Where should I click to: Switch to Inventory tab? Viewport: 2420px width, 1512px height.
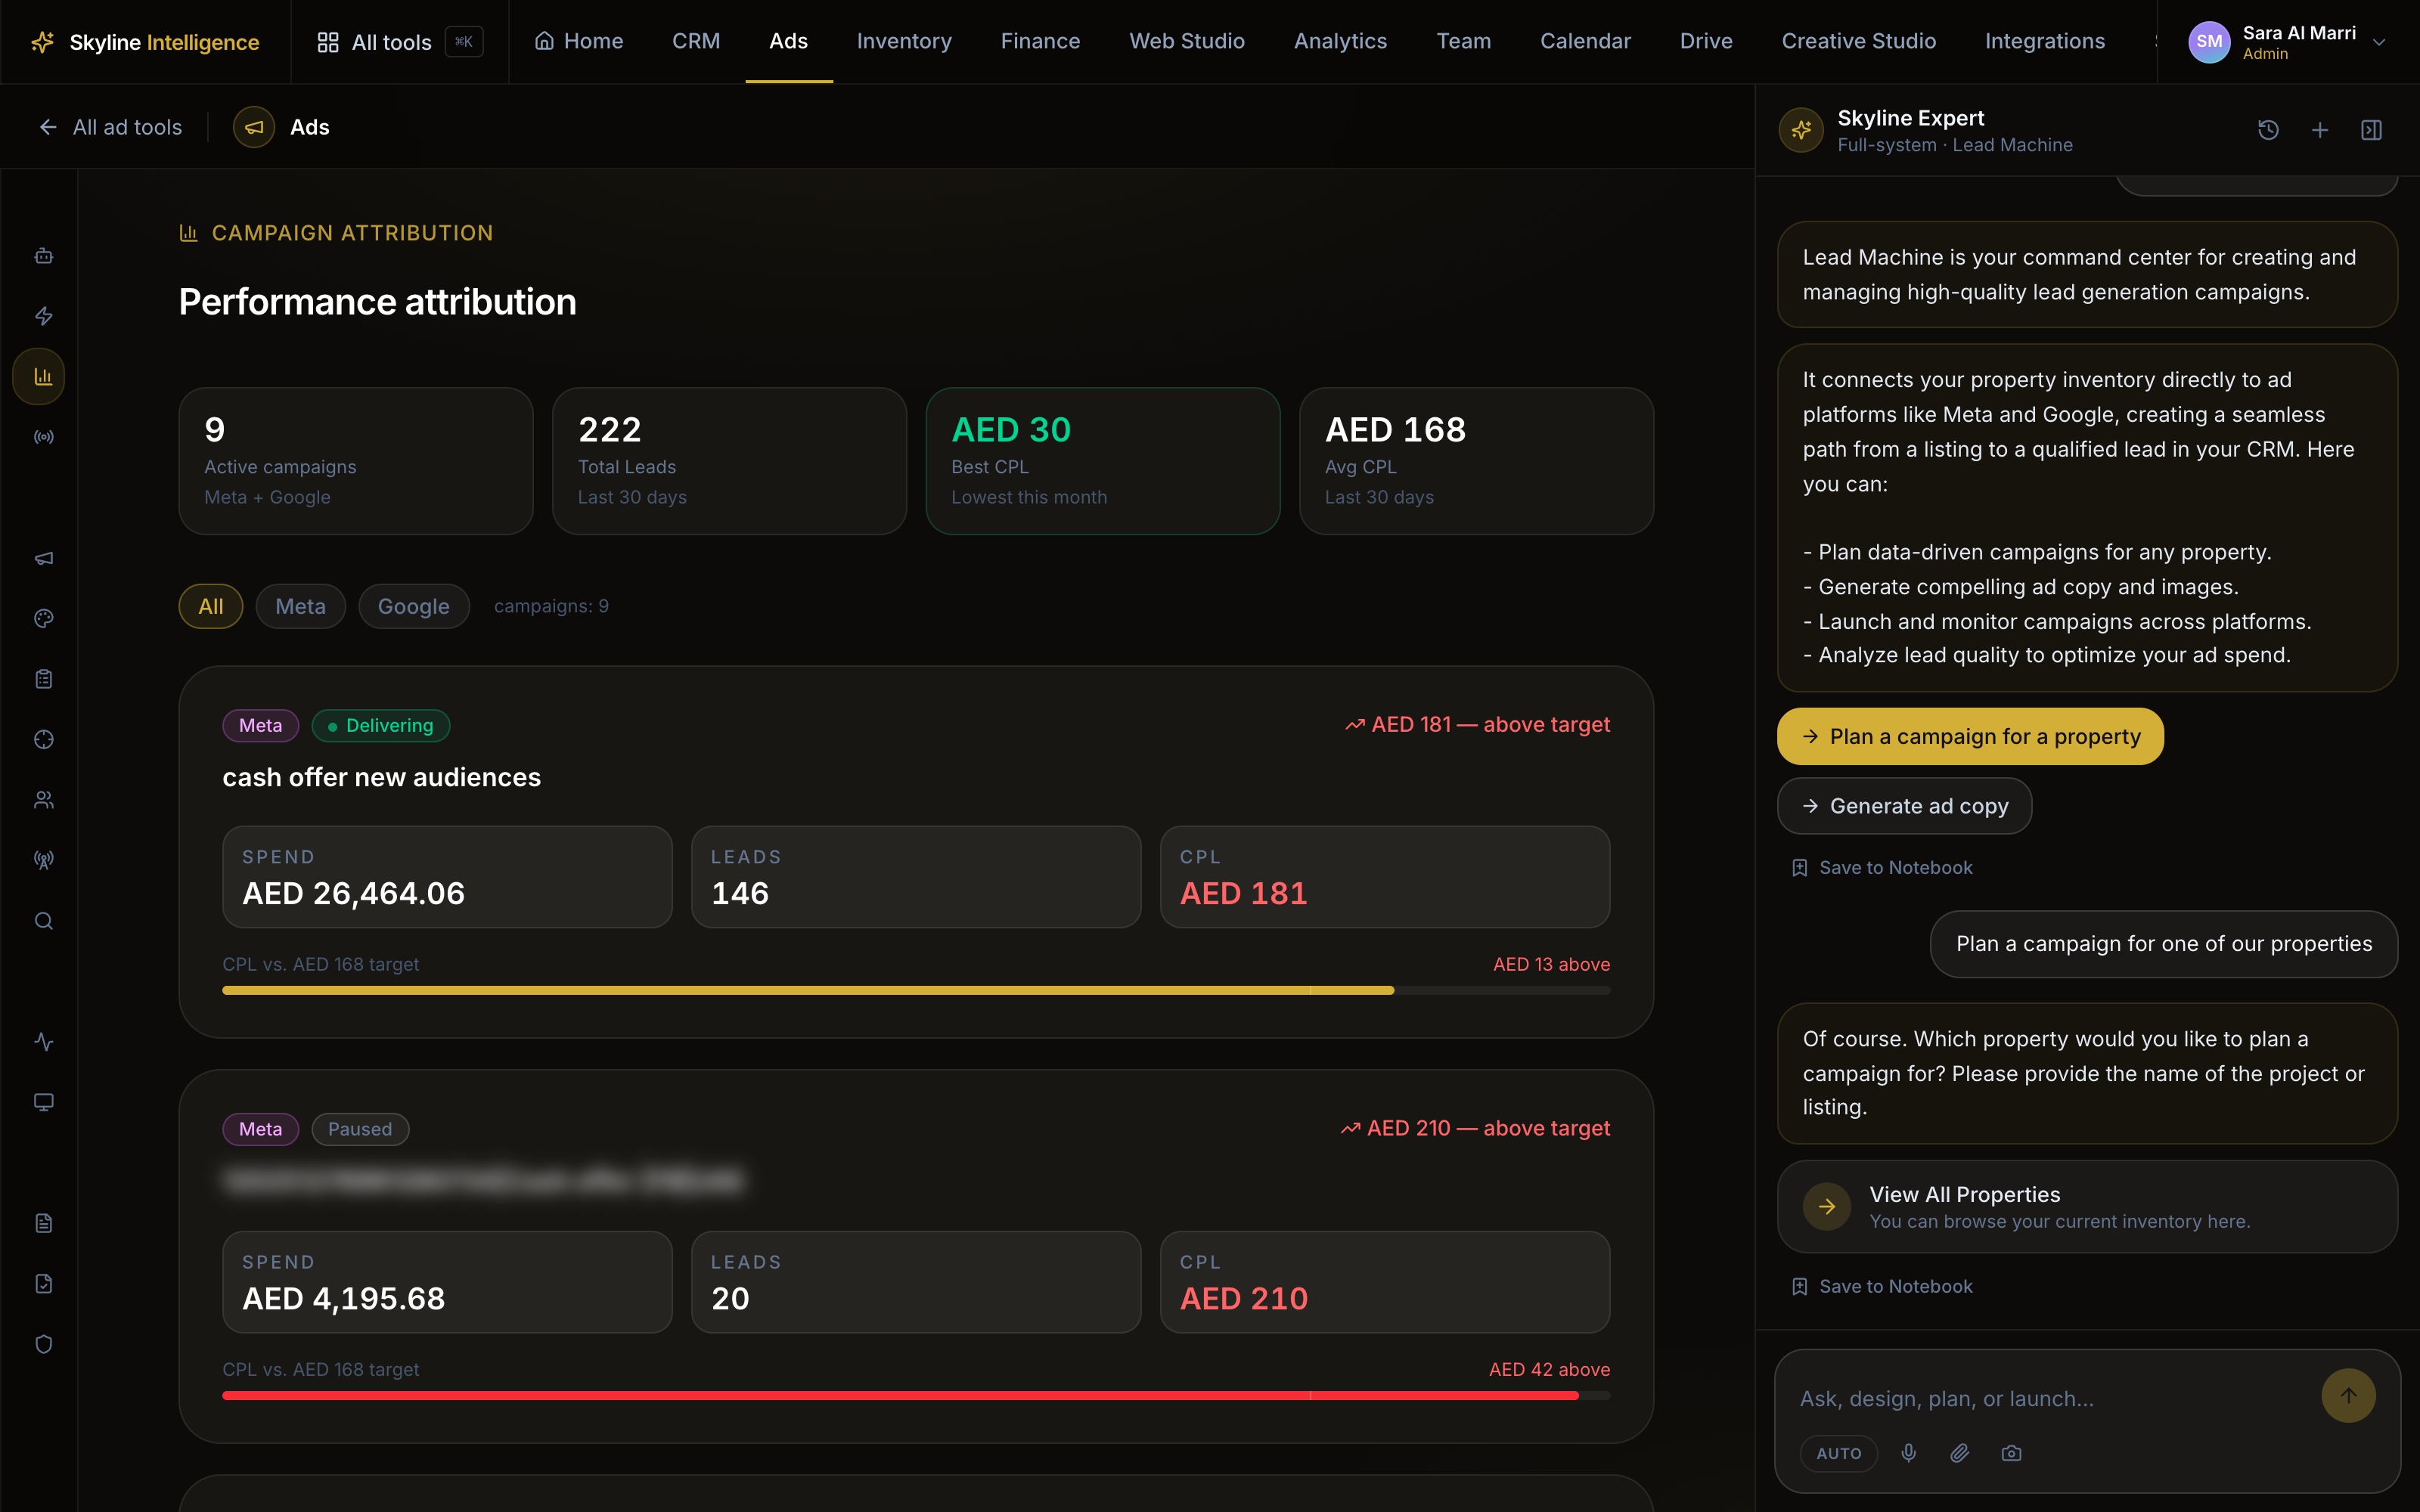point(904,41)
